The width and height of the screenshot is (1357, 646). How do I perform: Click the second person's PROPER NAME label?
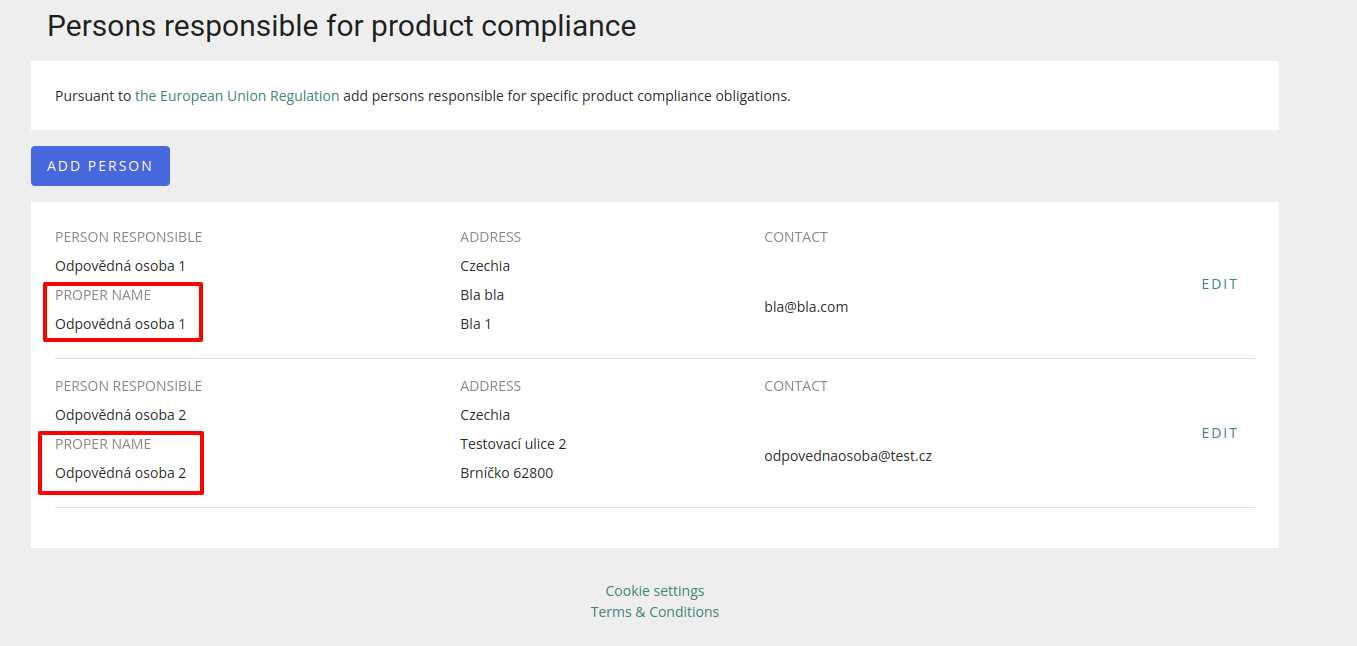pyautogui.click(x=103, y=444)
